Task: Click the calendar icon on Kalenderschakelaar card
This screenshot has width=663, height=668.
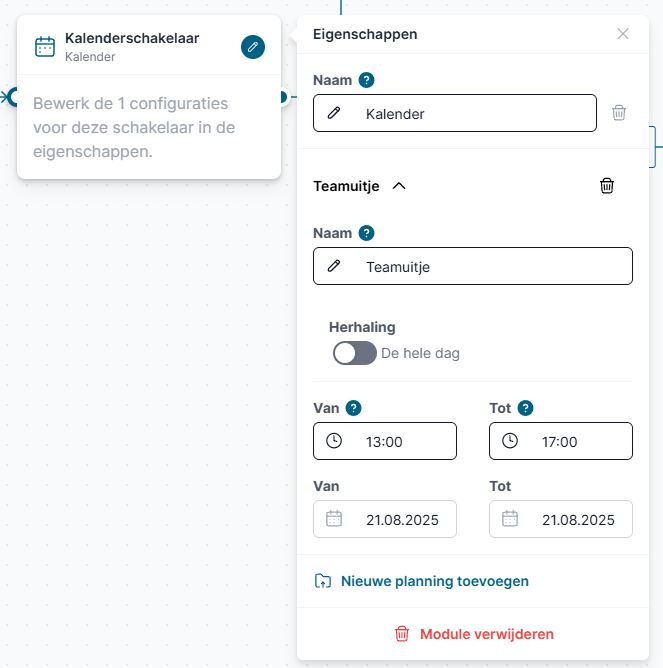Action: tap(45, 47)
